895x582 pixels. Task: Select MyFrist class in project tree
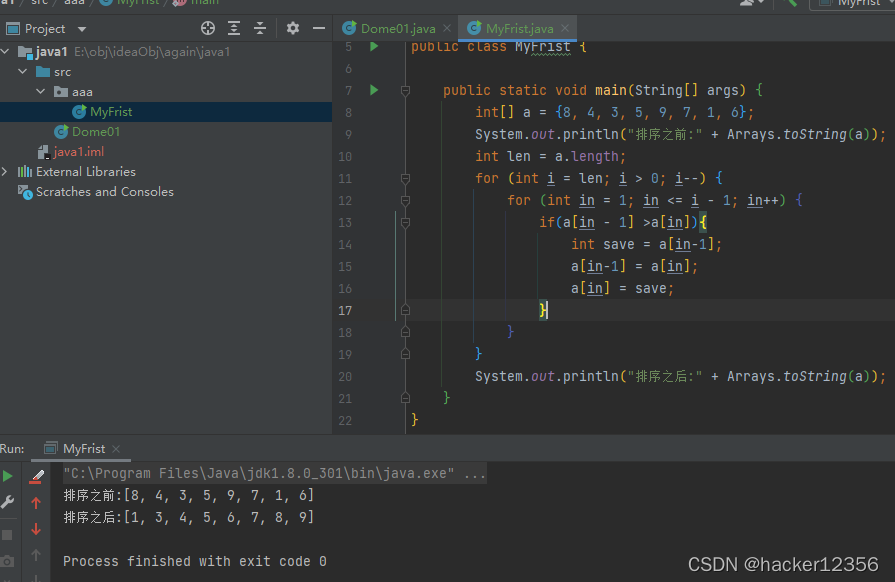click(x=111, y=112)
